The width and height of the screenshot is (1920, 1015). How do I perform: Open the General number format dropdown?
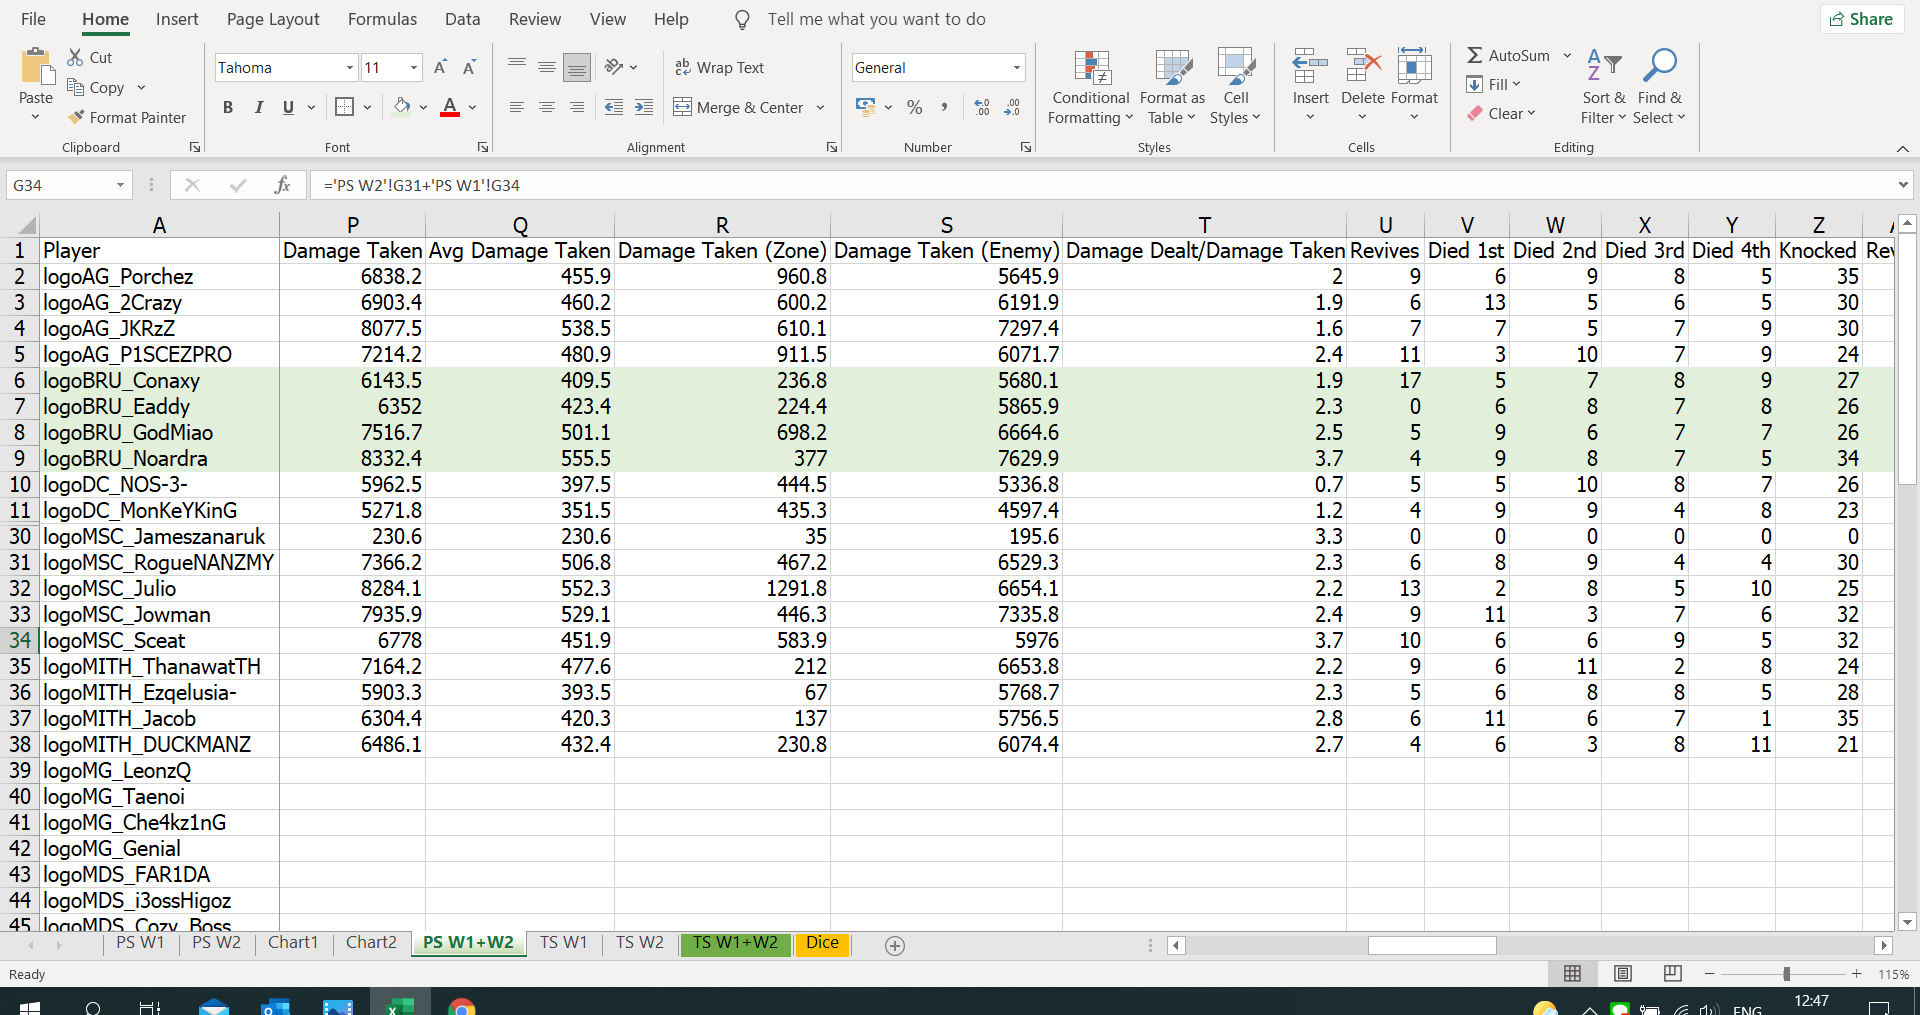click(1017, 67)
